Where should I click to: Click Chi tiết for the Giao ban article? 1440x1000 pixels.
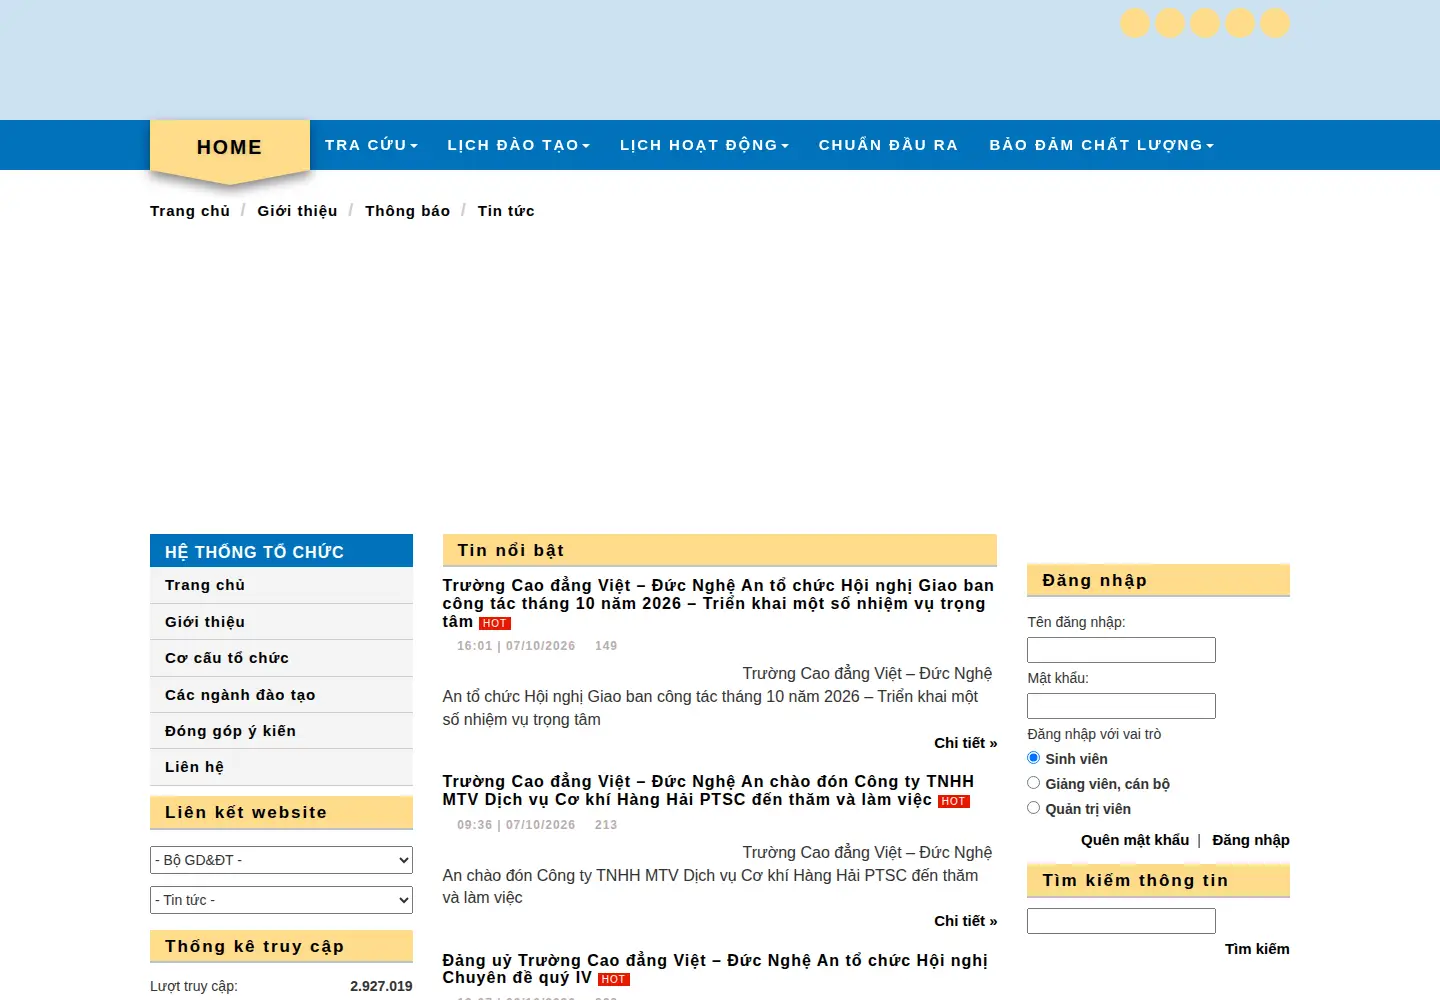[x=966, y=743]
